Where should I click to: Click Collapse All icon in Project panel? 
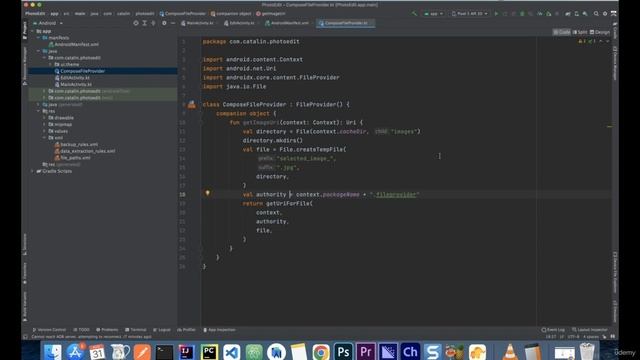point(153,23)
